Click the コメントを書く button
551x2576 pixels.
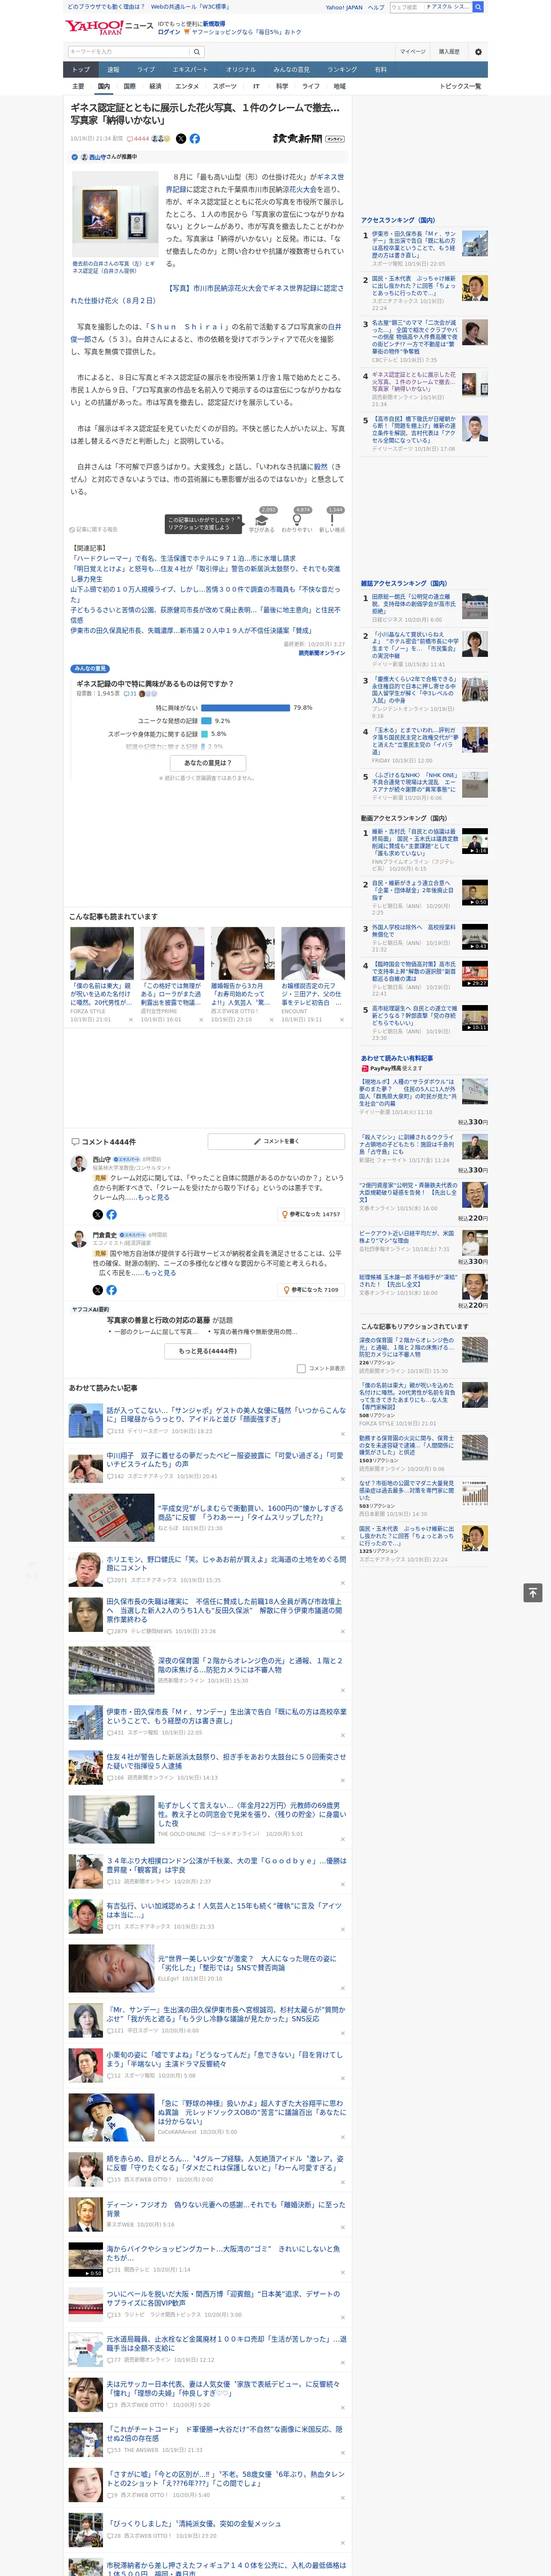pos(277,1141)
